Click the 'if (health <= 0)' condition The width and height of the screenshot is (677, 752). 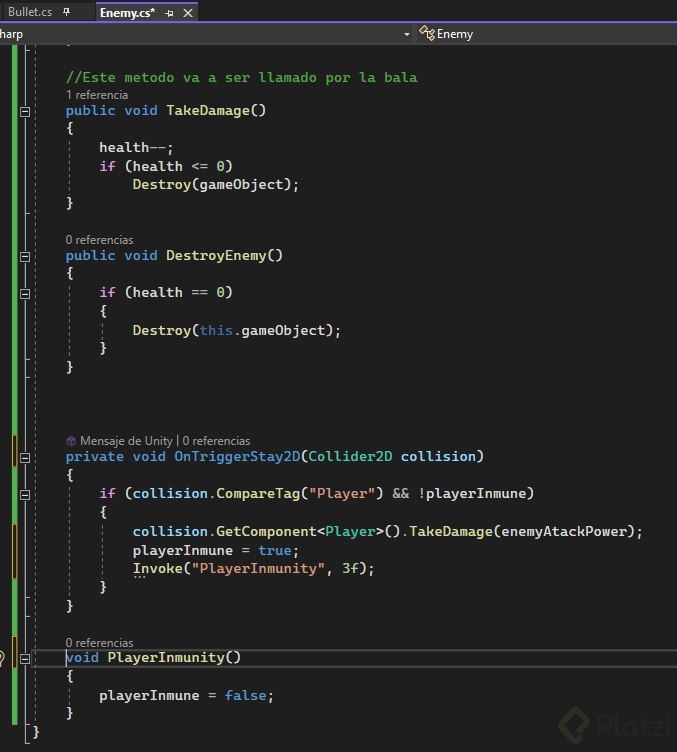coord(166,166)
